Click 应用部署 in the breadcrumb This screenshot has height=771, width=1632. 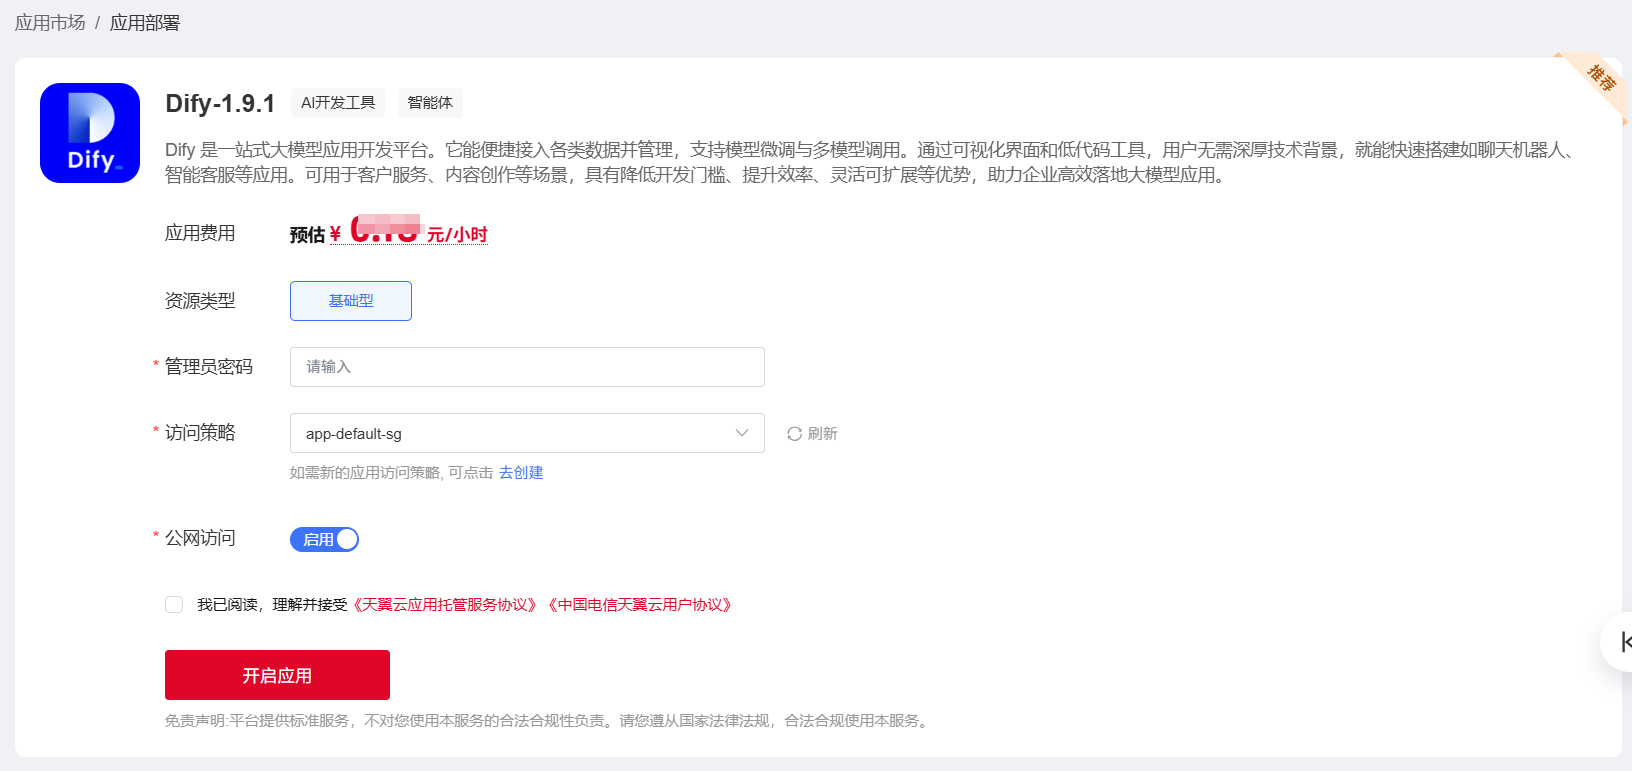[x=145, y=23]
